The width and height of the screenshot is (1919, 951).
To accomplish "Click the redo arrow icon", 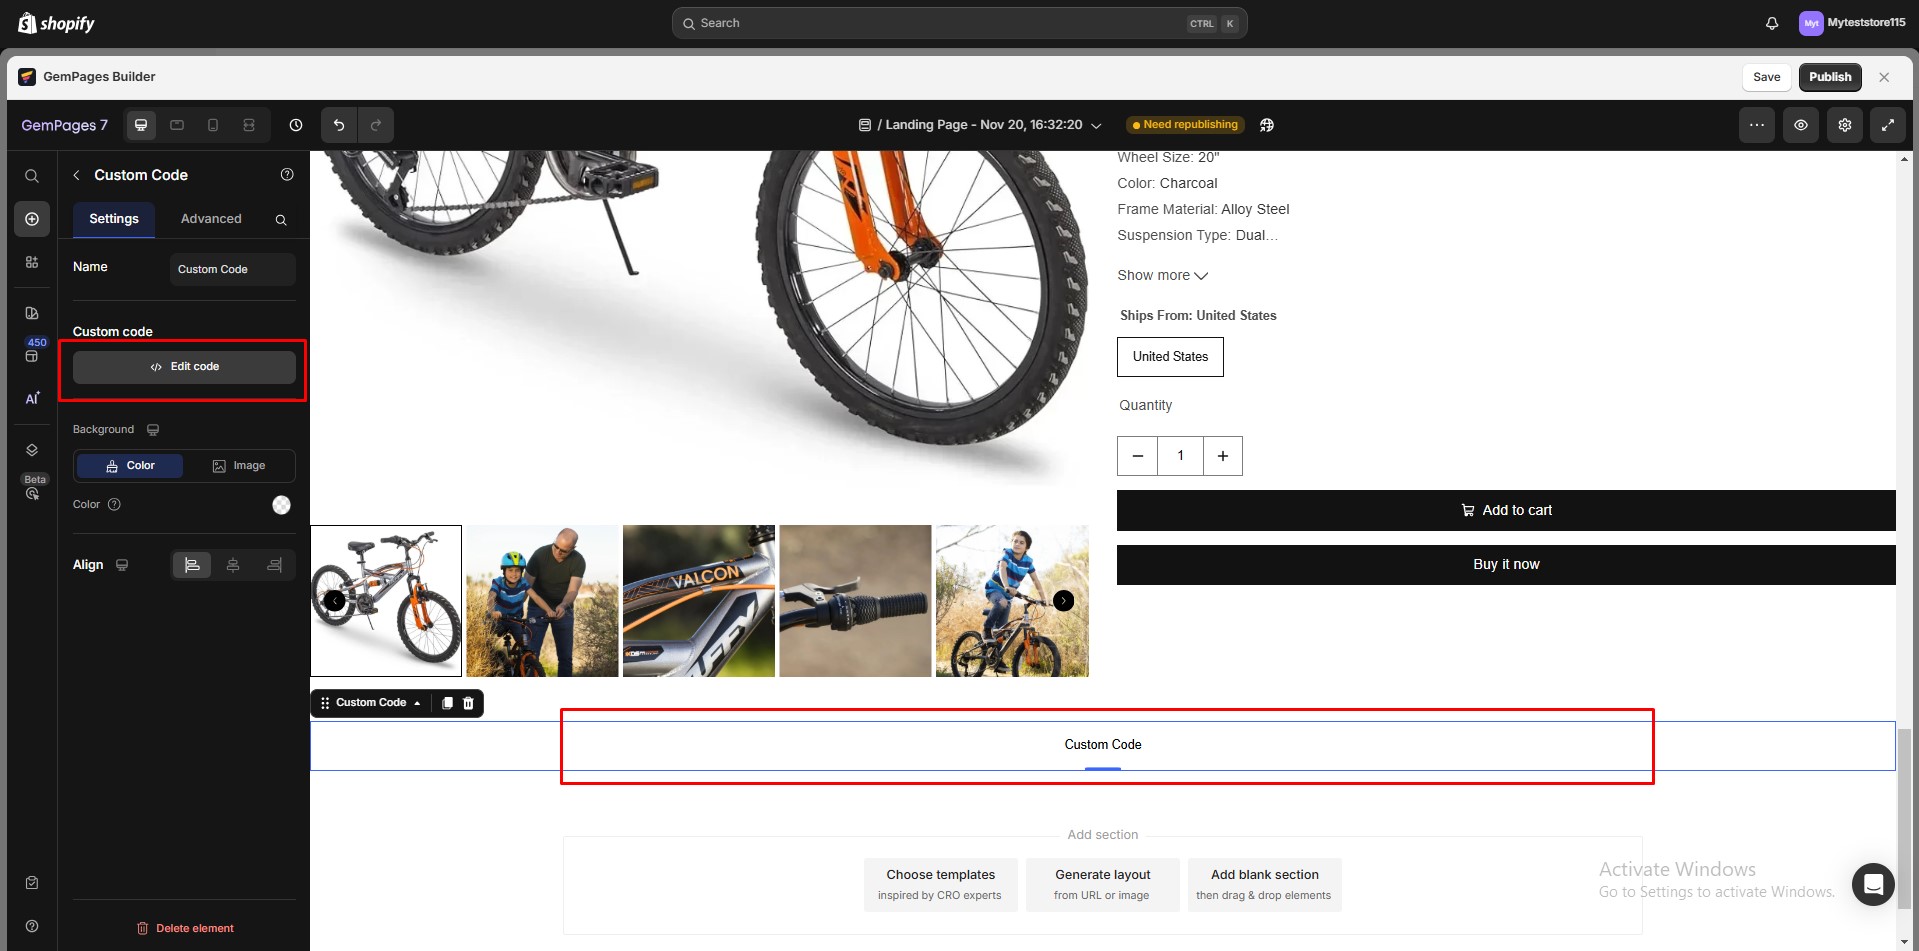I will coord(376,124).
